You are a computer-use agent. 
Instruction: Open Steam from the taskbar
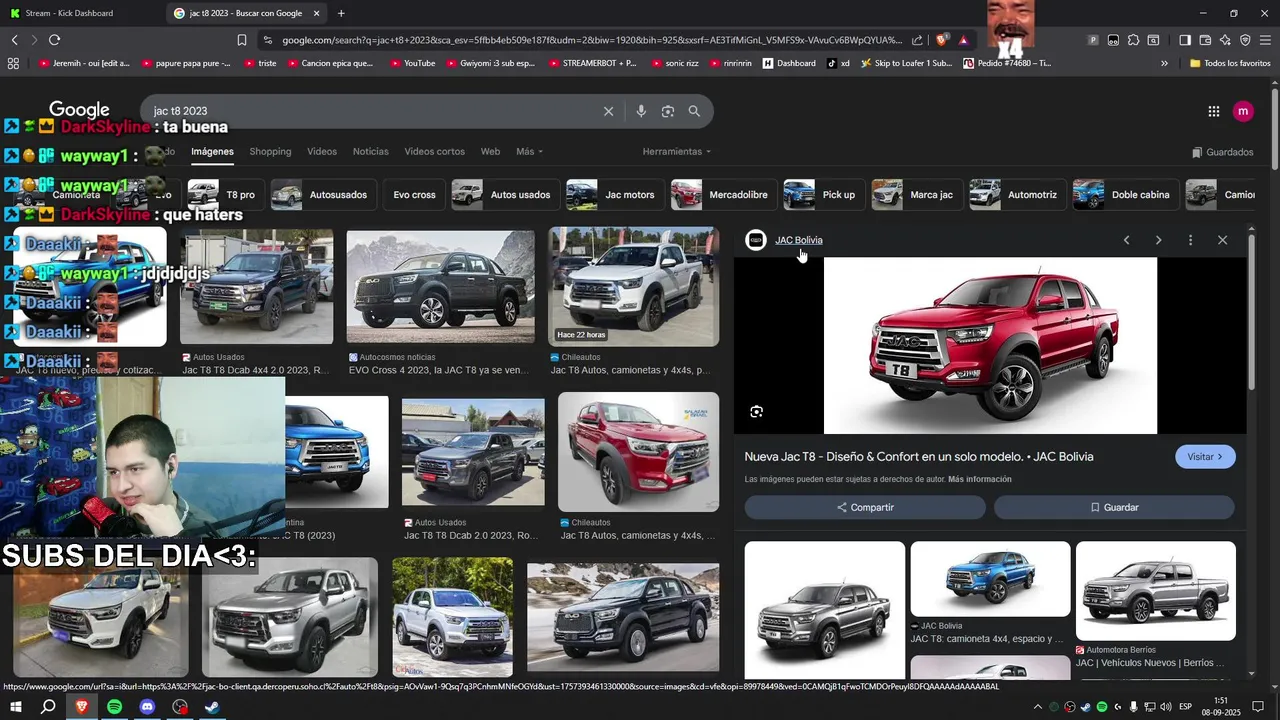pyautogui.click(x=212, y=706)
